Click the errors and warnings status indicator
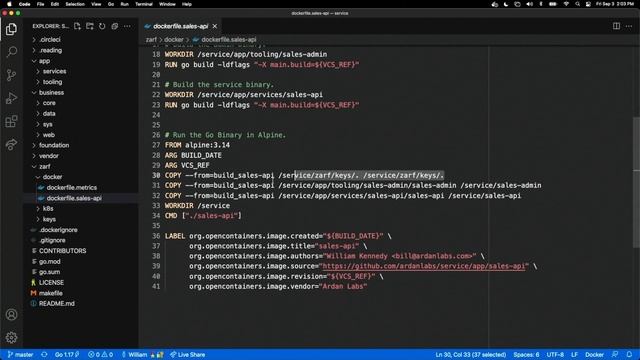 tap(100, 355)
